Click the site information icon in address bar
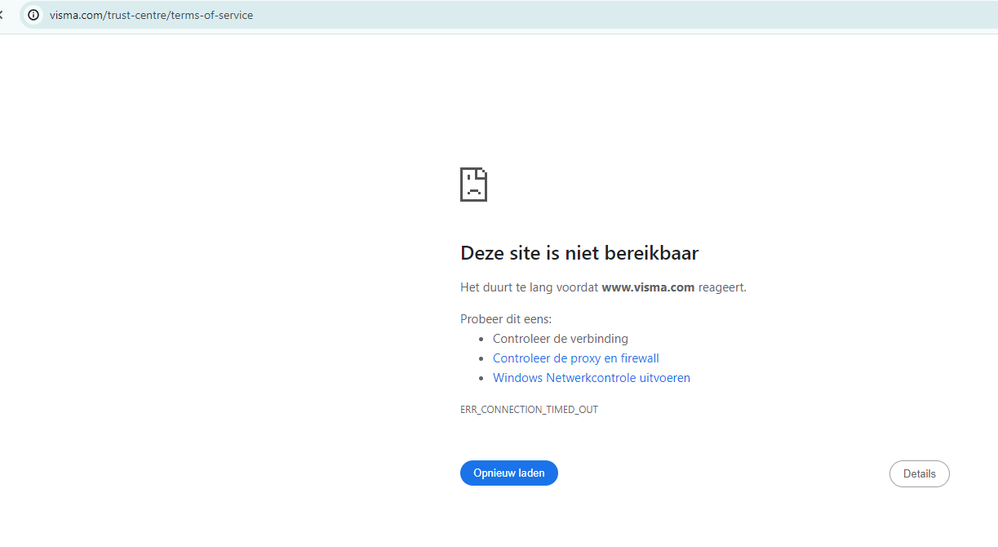 point(34,15)
